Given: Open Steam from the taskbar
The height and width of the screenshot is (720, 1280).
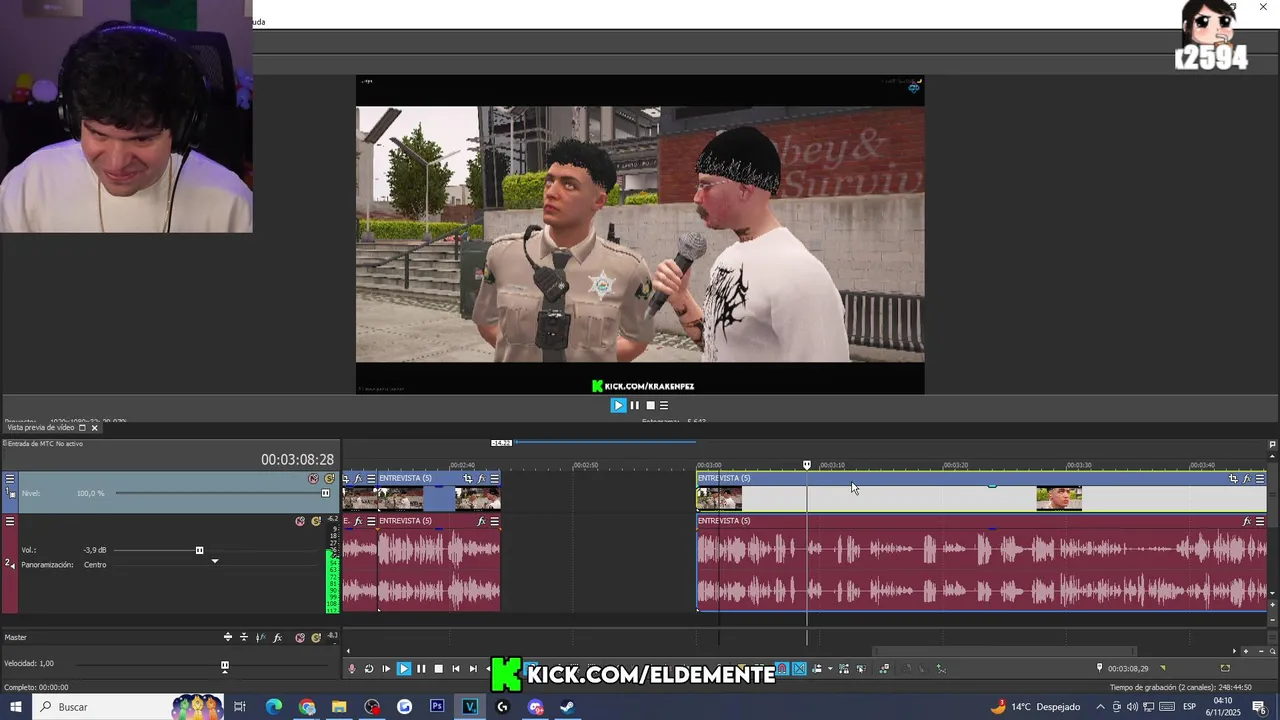Looking at the screenshot, I should (x=567, y=707).
